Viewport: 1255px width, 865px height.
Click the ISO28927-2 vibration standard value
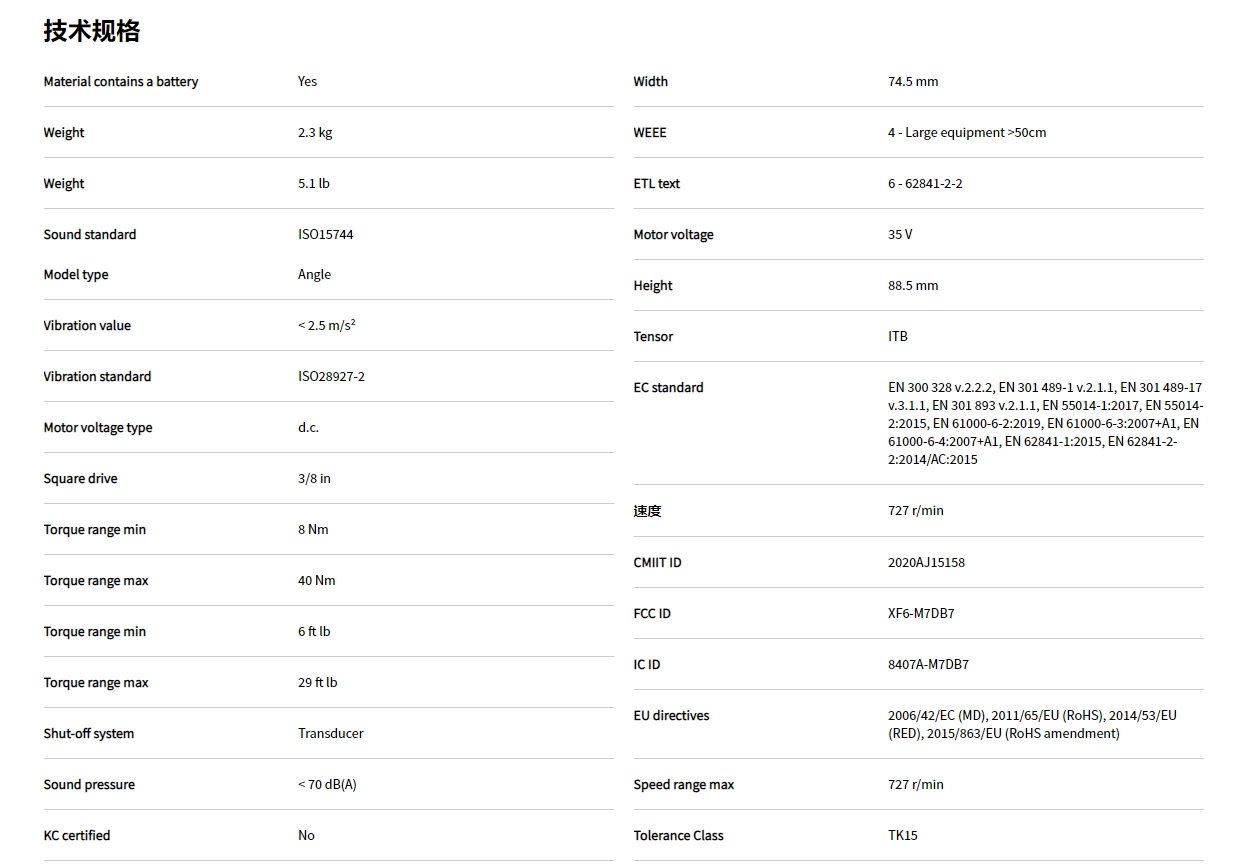tap(331, 377)
